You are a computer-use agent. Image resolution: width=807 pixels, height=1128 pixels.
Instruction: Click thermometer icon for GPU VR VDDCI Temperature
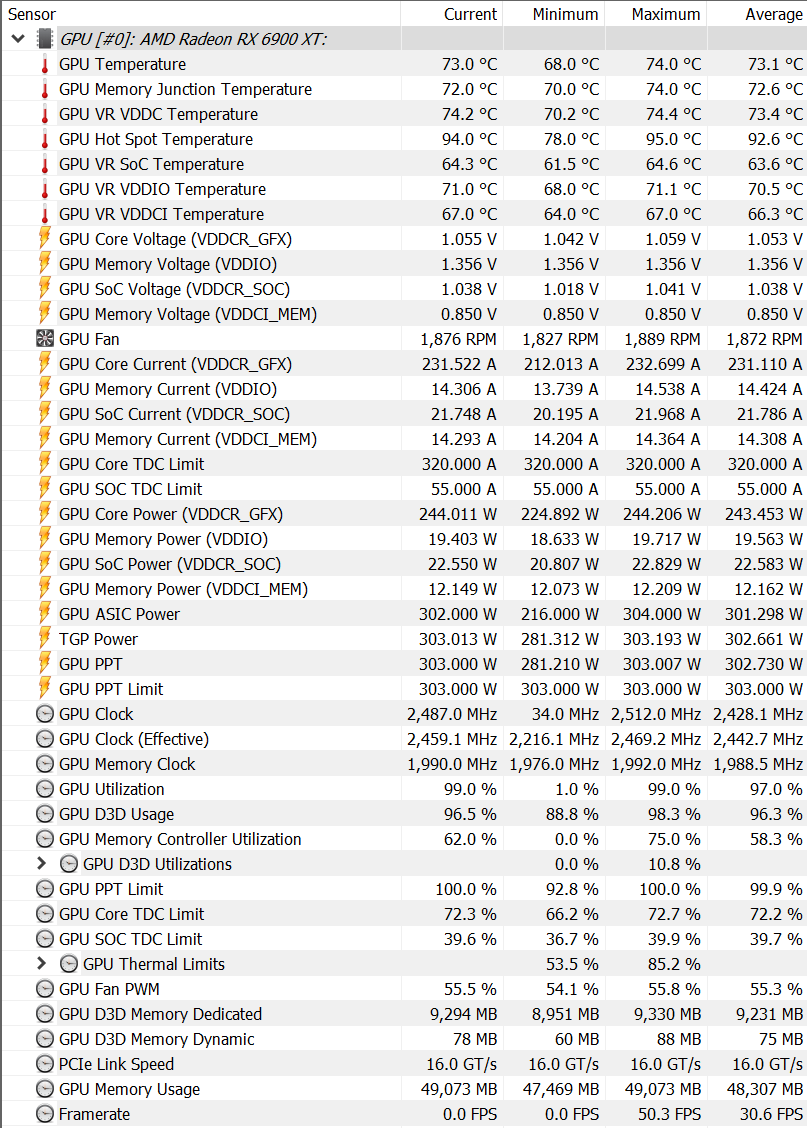click(45, 214)
